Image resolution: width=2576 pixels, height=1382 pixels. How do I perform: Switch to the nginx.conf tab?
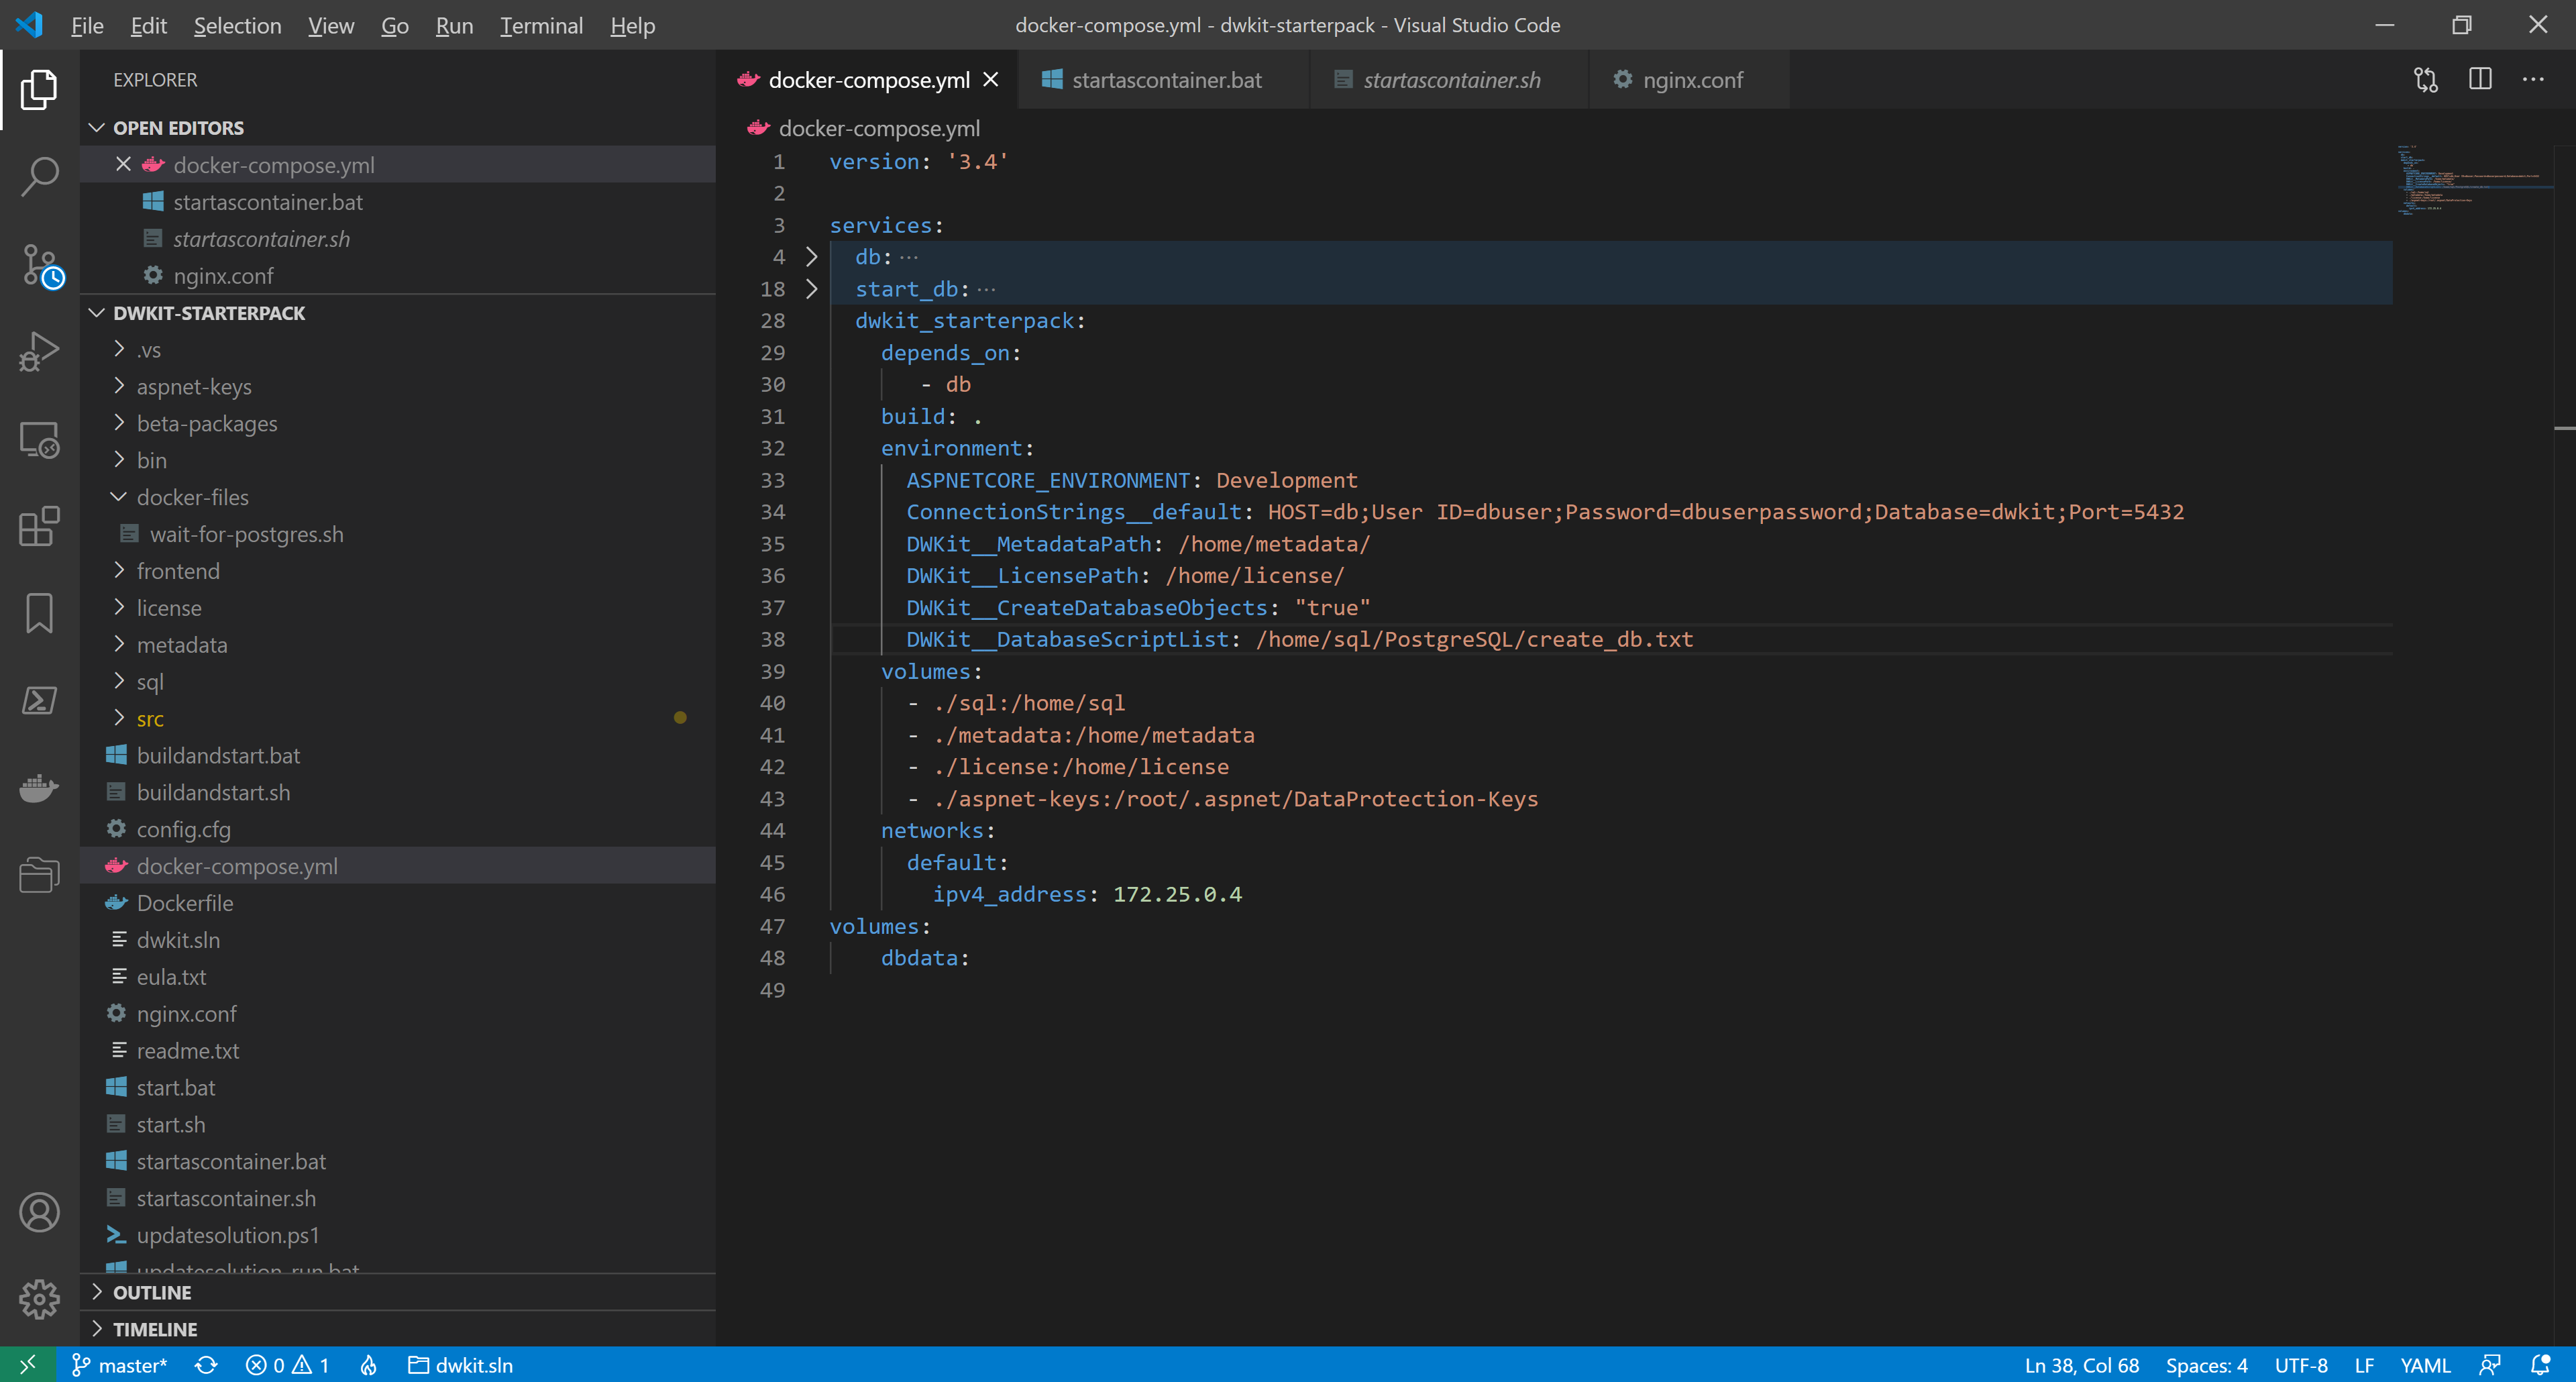(x=1689, y=79)
